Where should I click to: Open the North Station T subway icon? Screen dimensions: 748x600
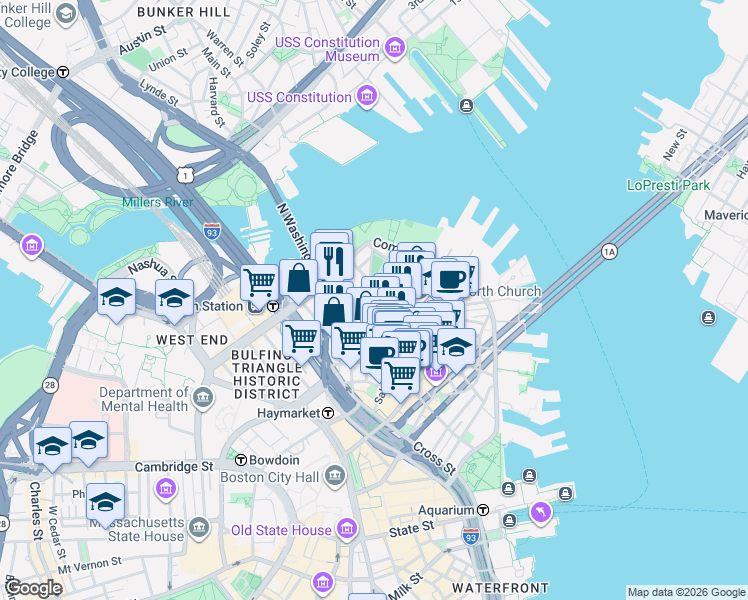273,306
